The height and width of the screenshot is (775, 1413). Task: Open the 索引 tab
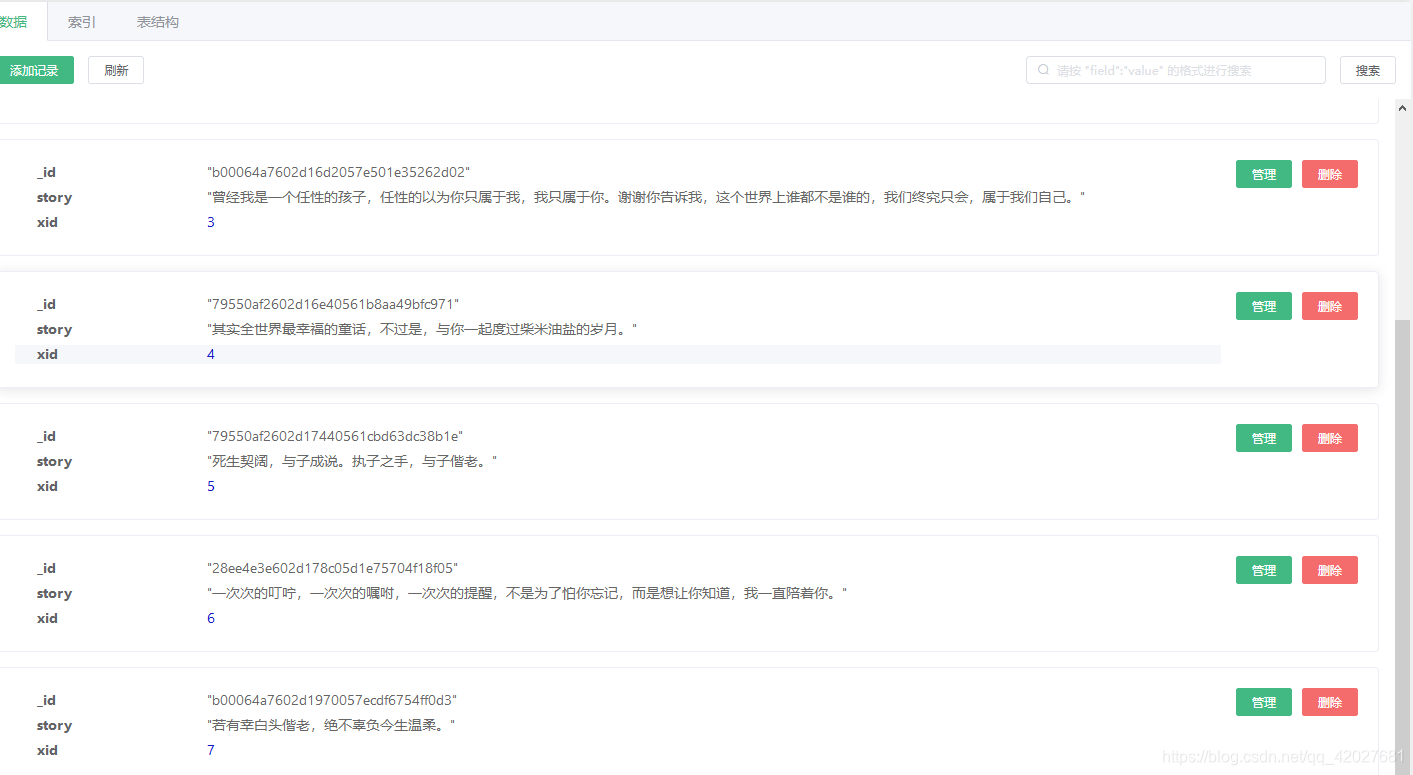(x=82, y=22)
